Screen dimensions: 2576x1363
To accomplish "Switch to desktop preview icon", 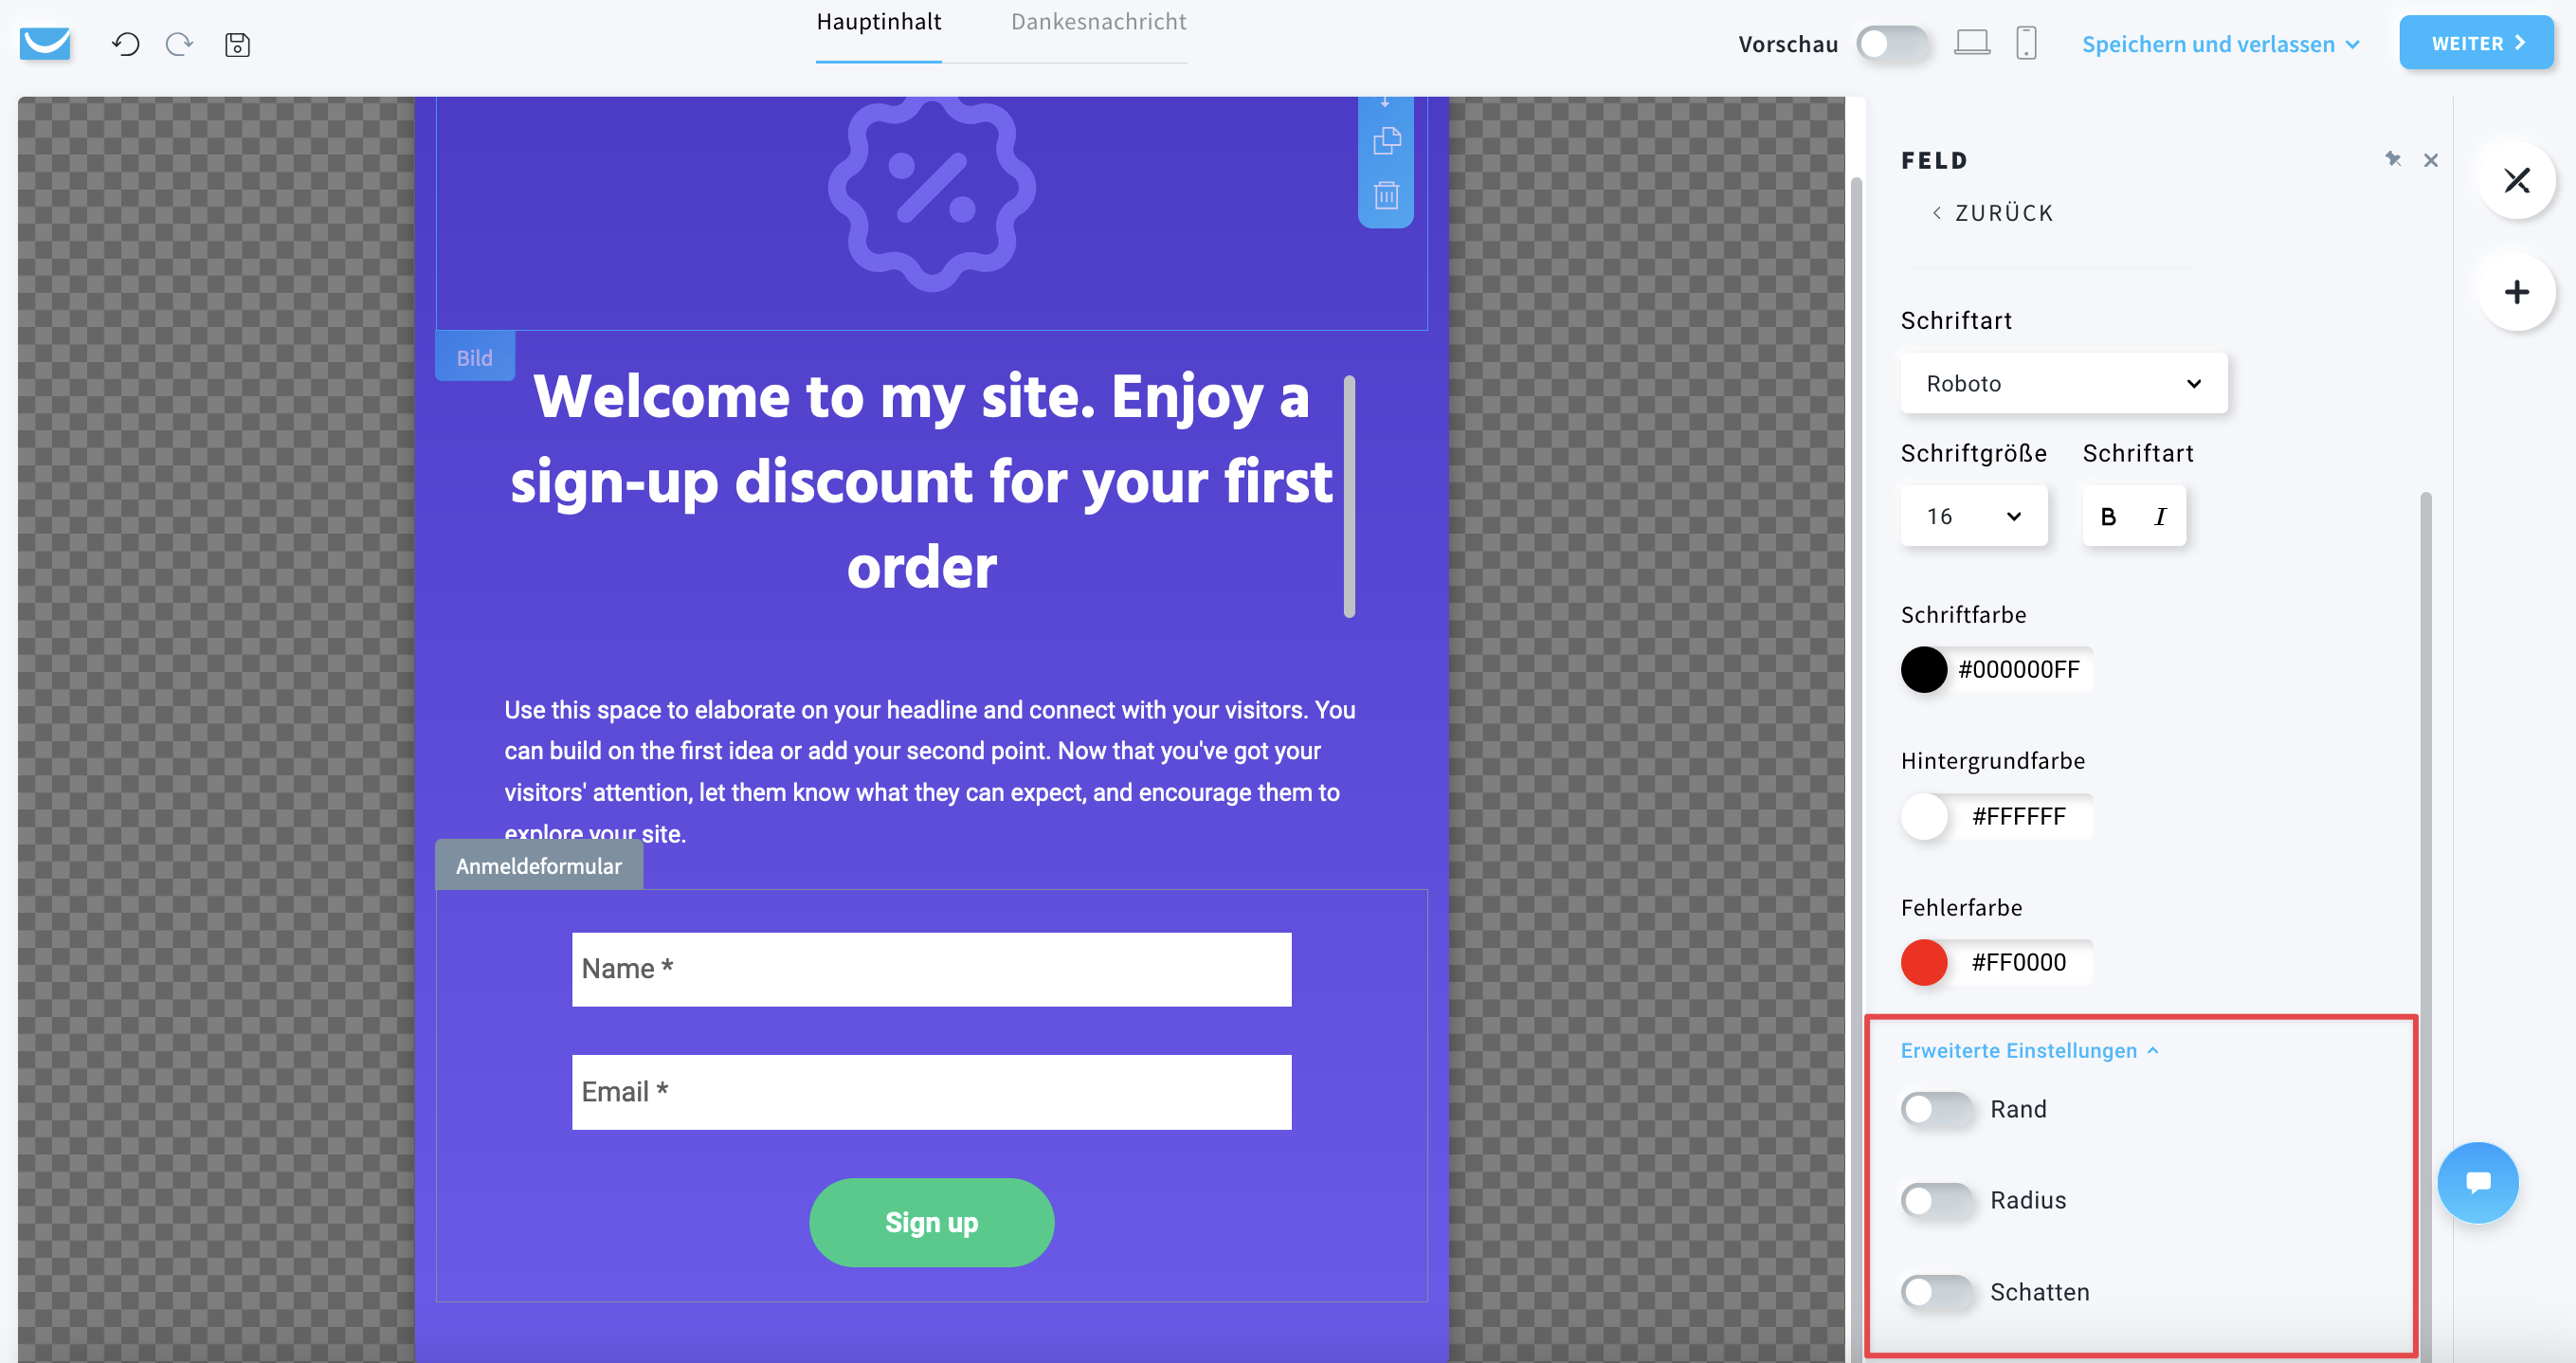I will click(x=1971, y=43).
